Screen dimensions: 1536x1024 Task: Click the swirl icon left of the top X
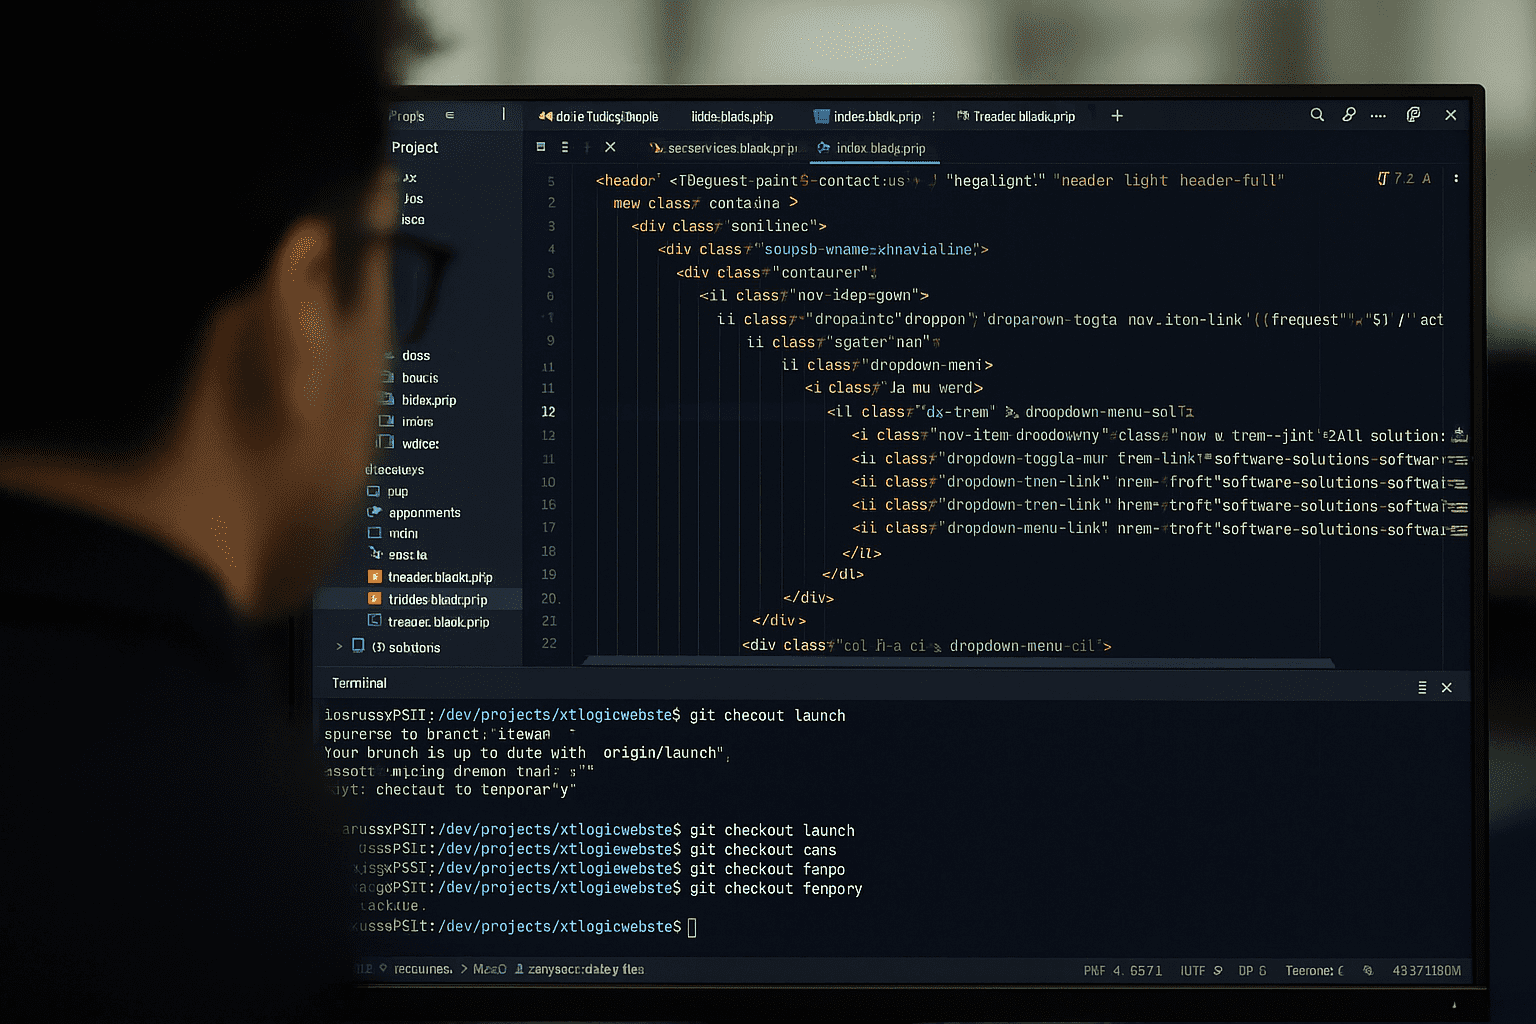click(1413, 115)
